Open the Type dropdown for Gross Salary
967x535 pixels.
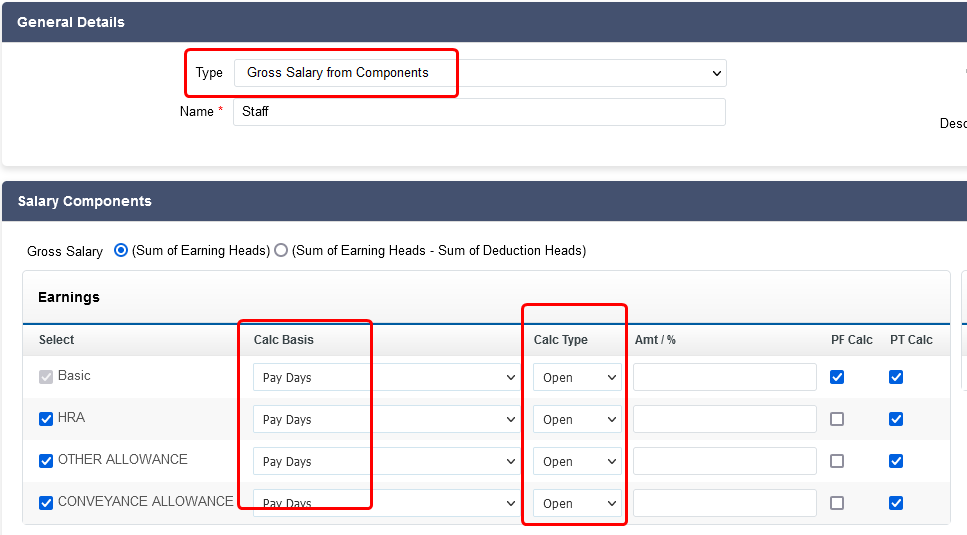click(480, 73)
